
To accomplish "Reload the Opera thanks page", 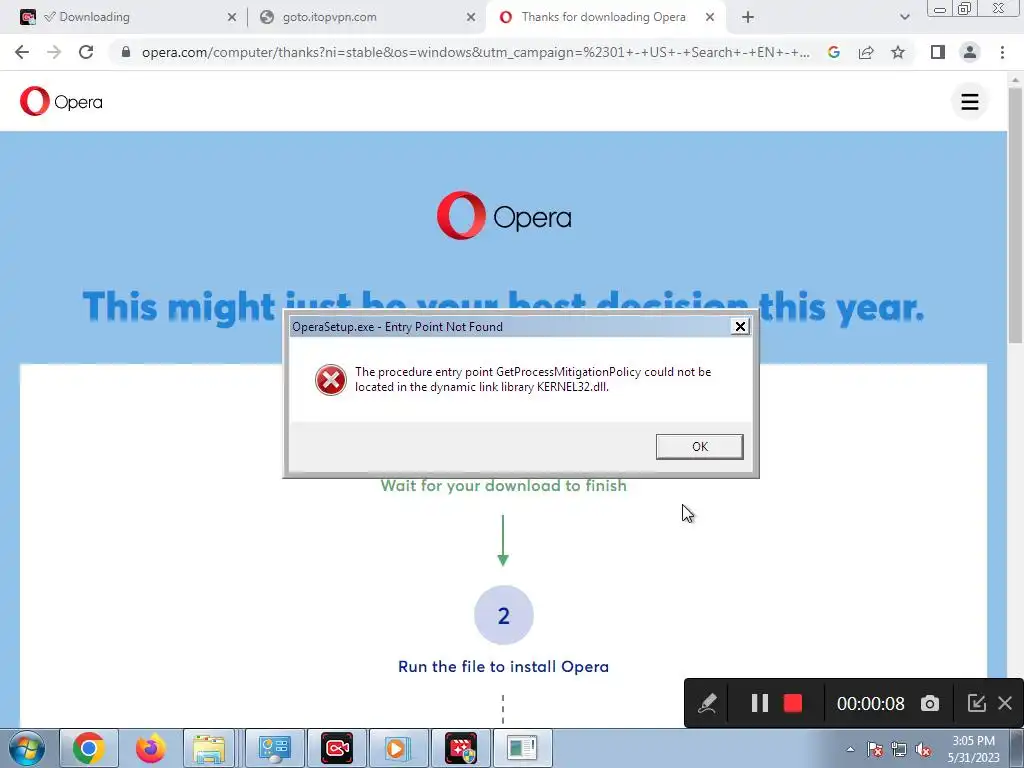I will tap(86, 52).
